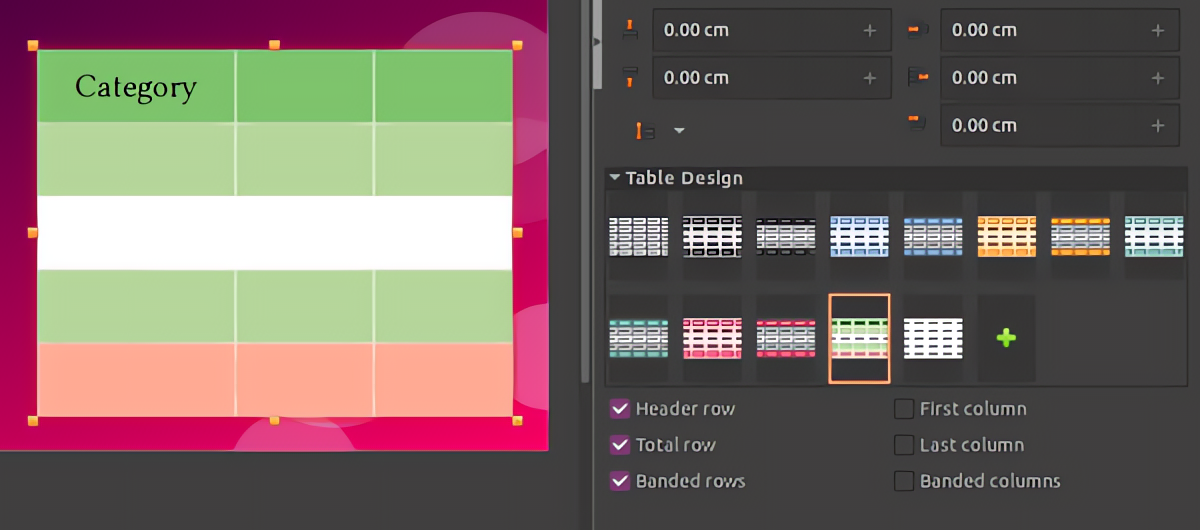The image size is (1200, 530).
Task: Select the blue header table design
Action: [859, 238]
